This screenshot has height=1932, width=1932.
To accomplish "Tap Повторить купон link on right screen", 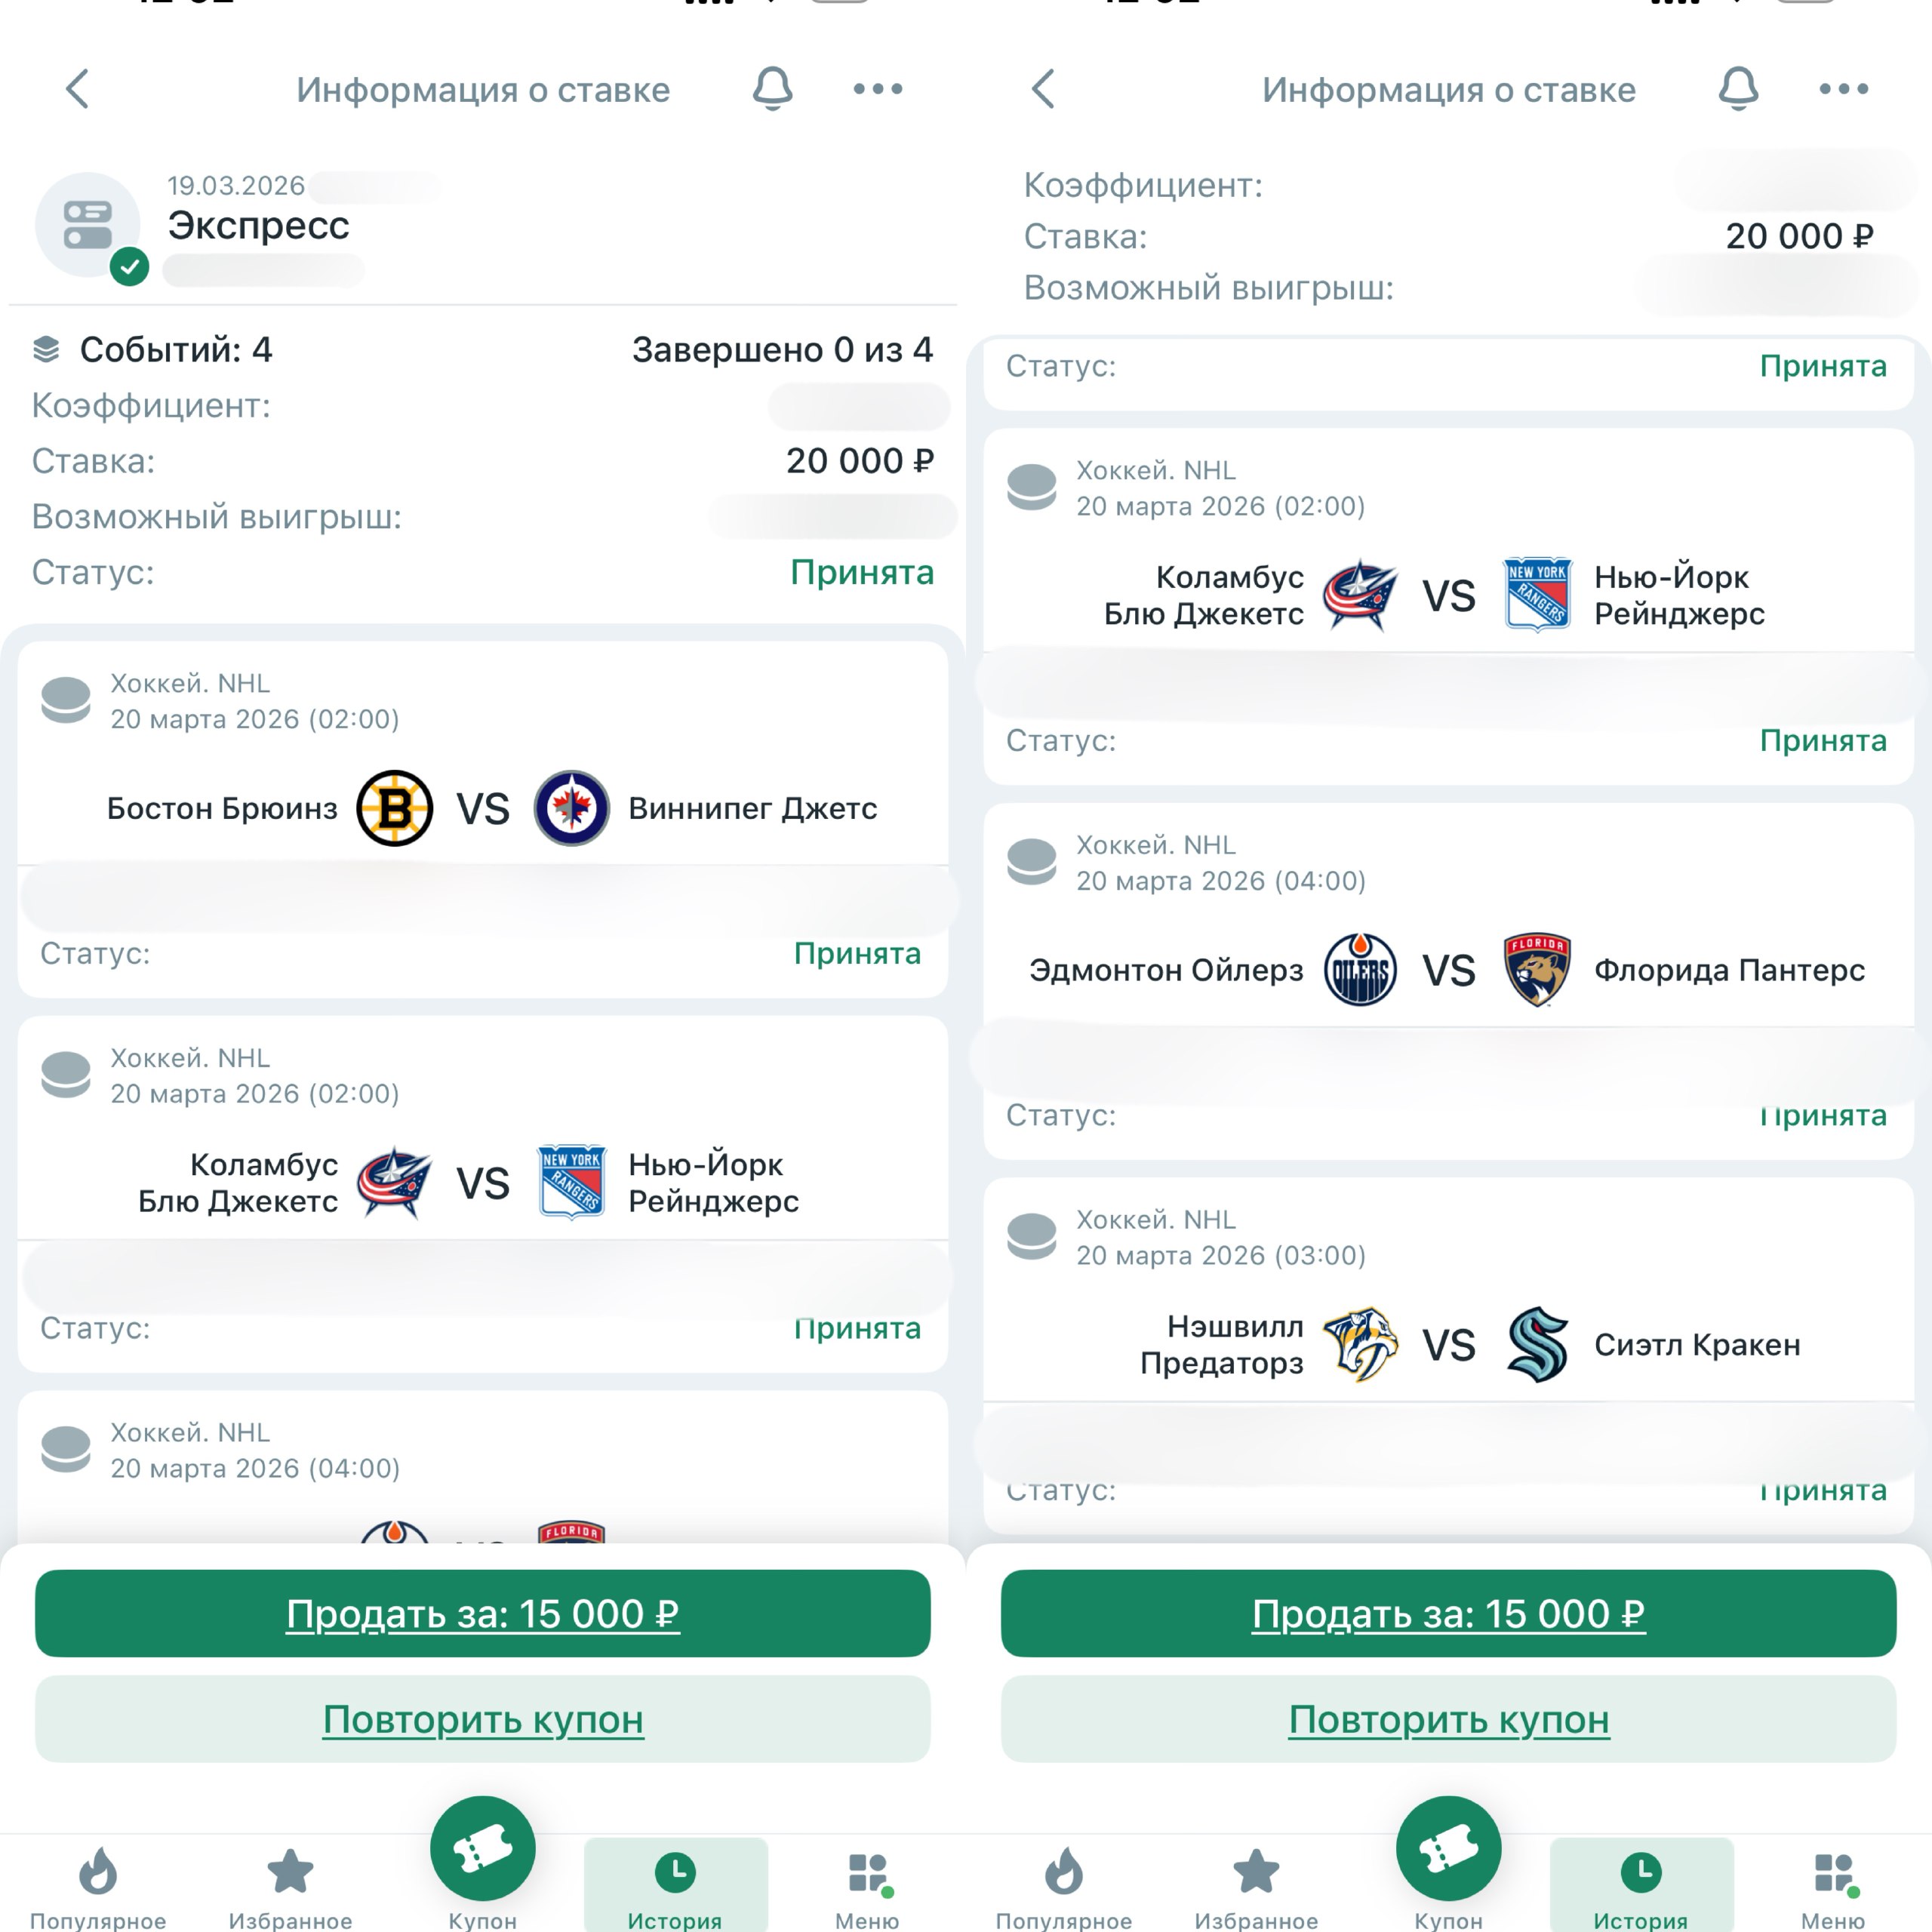I will (1449, 1719).
